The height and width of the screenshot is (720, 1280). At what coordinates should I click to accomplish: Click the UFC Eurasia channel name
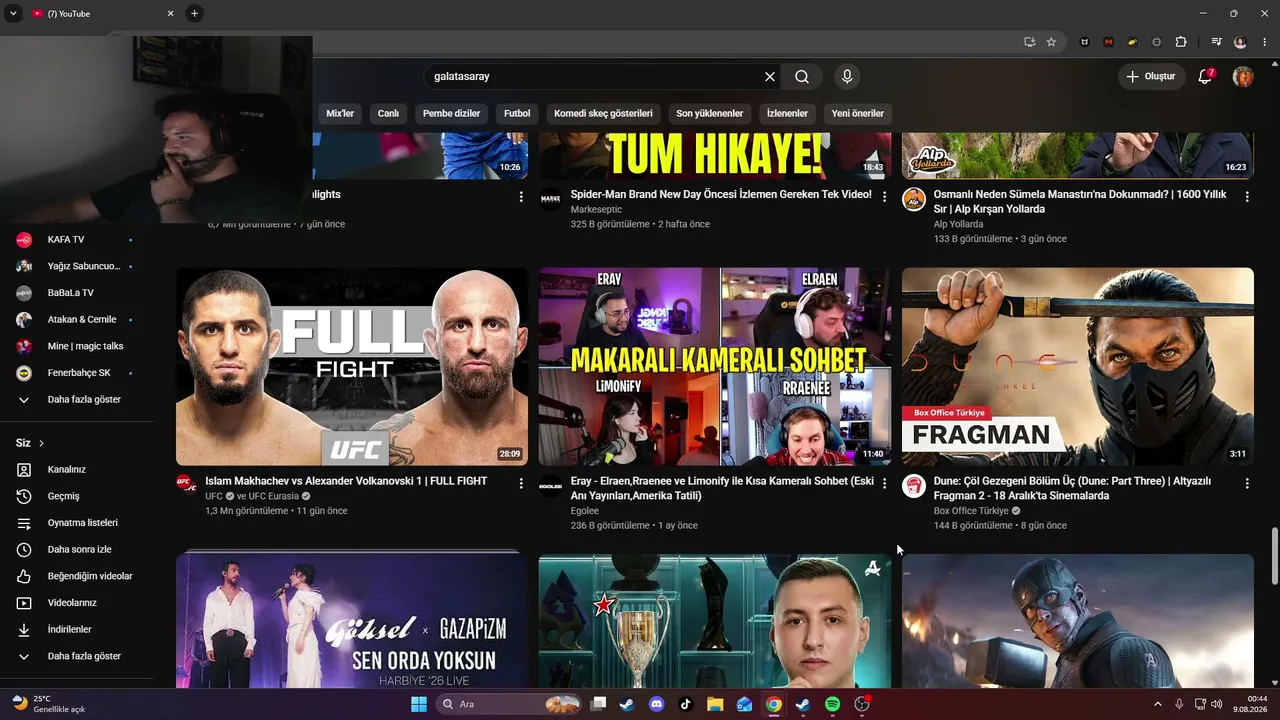[x=273, y=496]
